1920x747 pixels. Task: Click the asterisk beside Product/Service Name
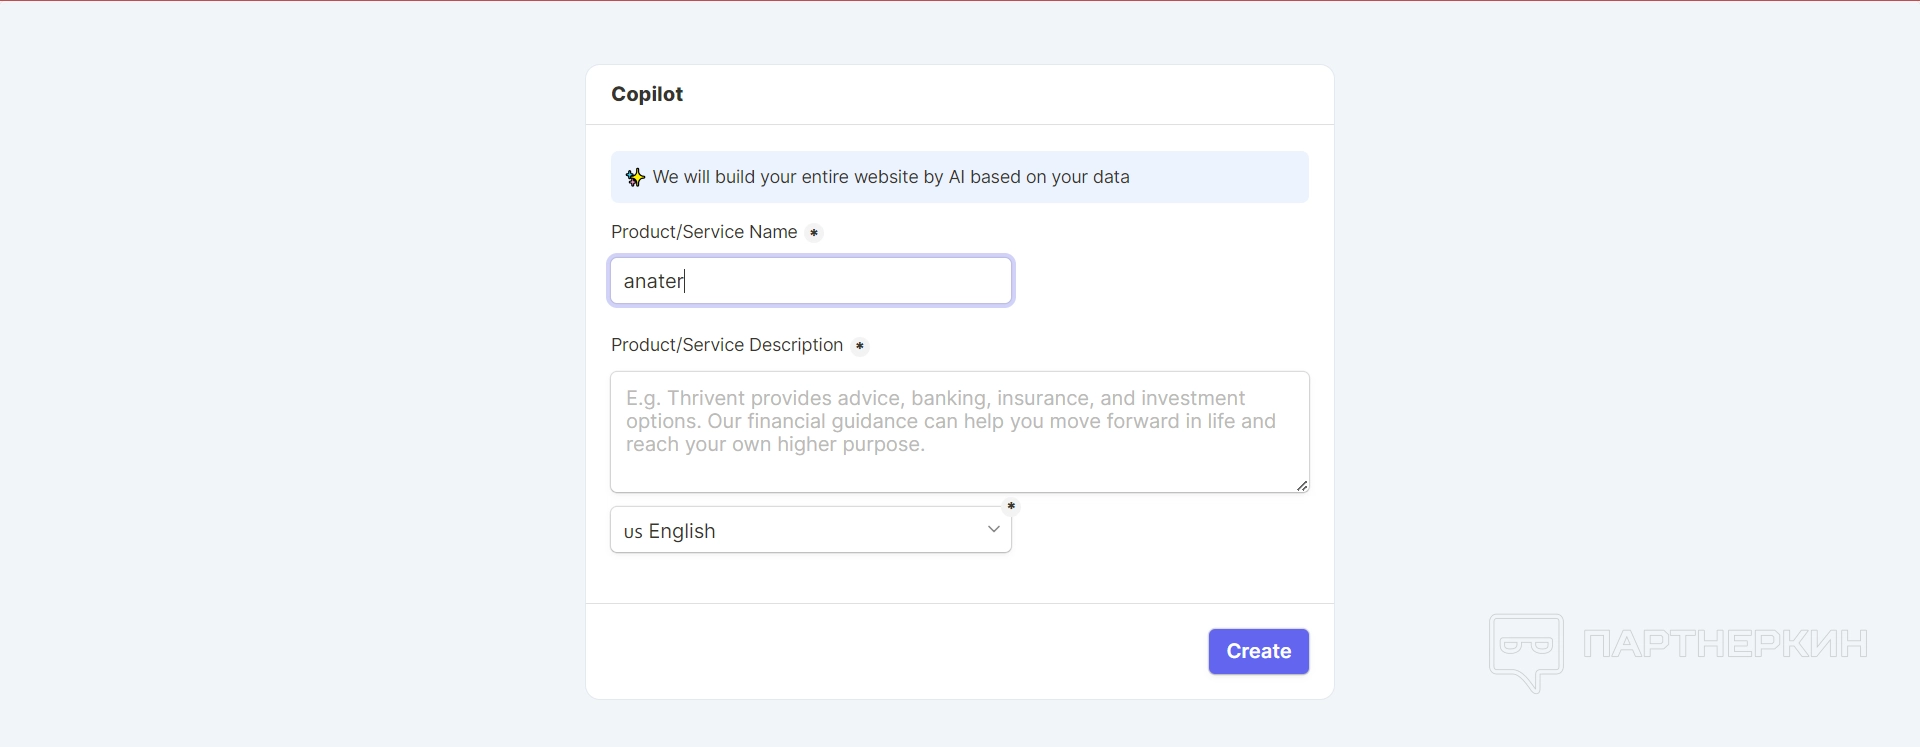[814, 233]
